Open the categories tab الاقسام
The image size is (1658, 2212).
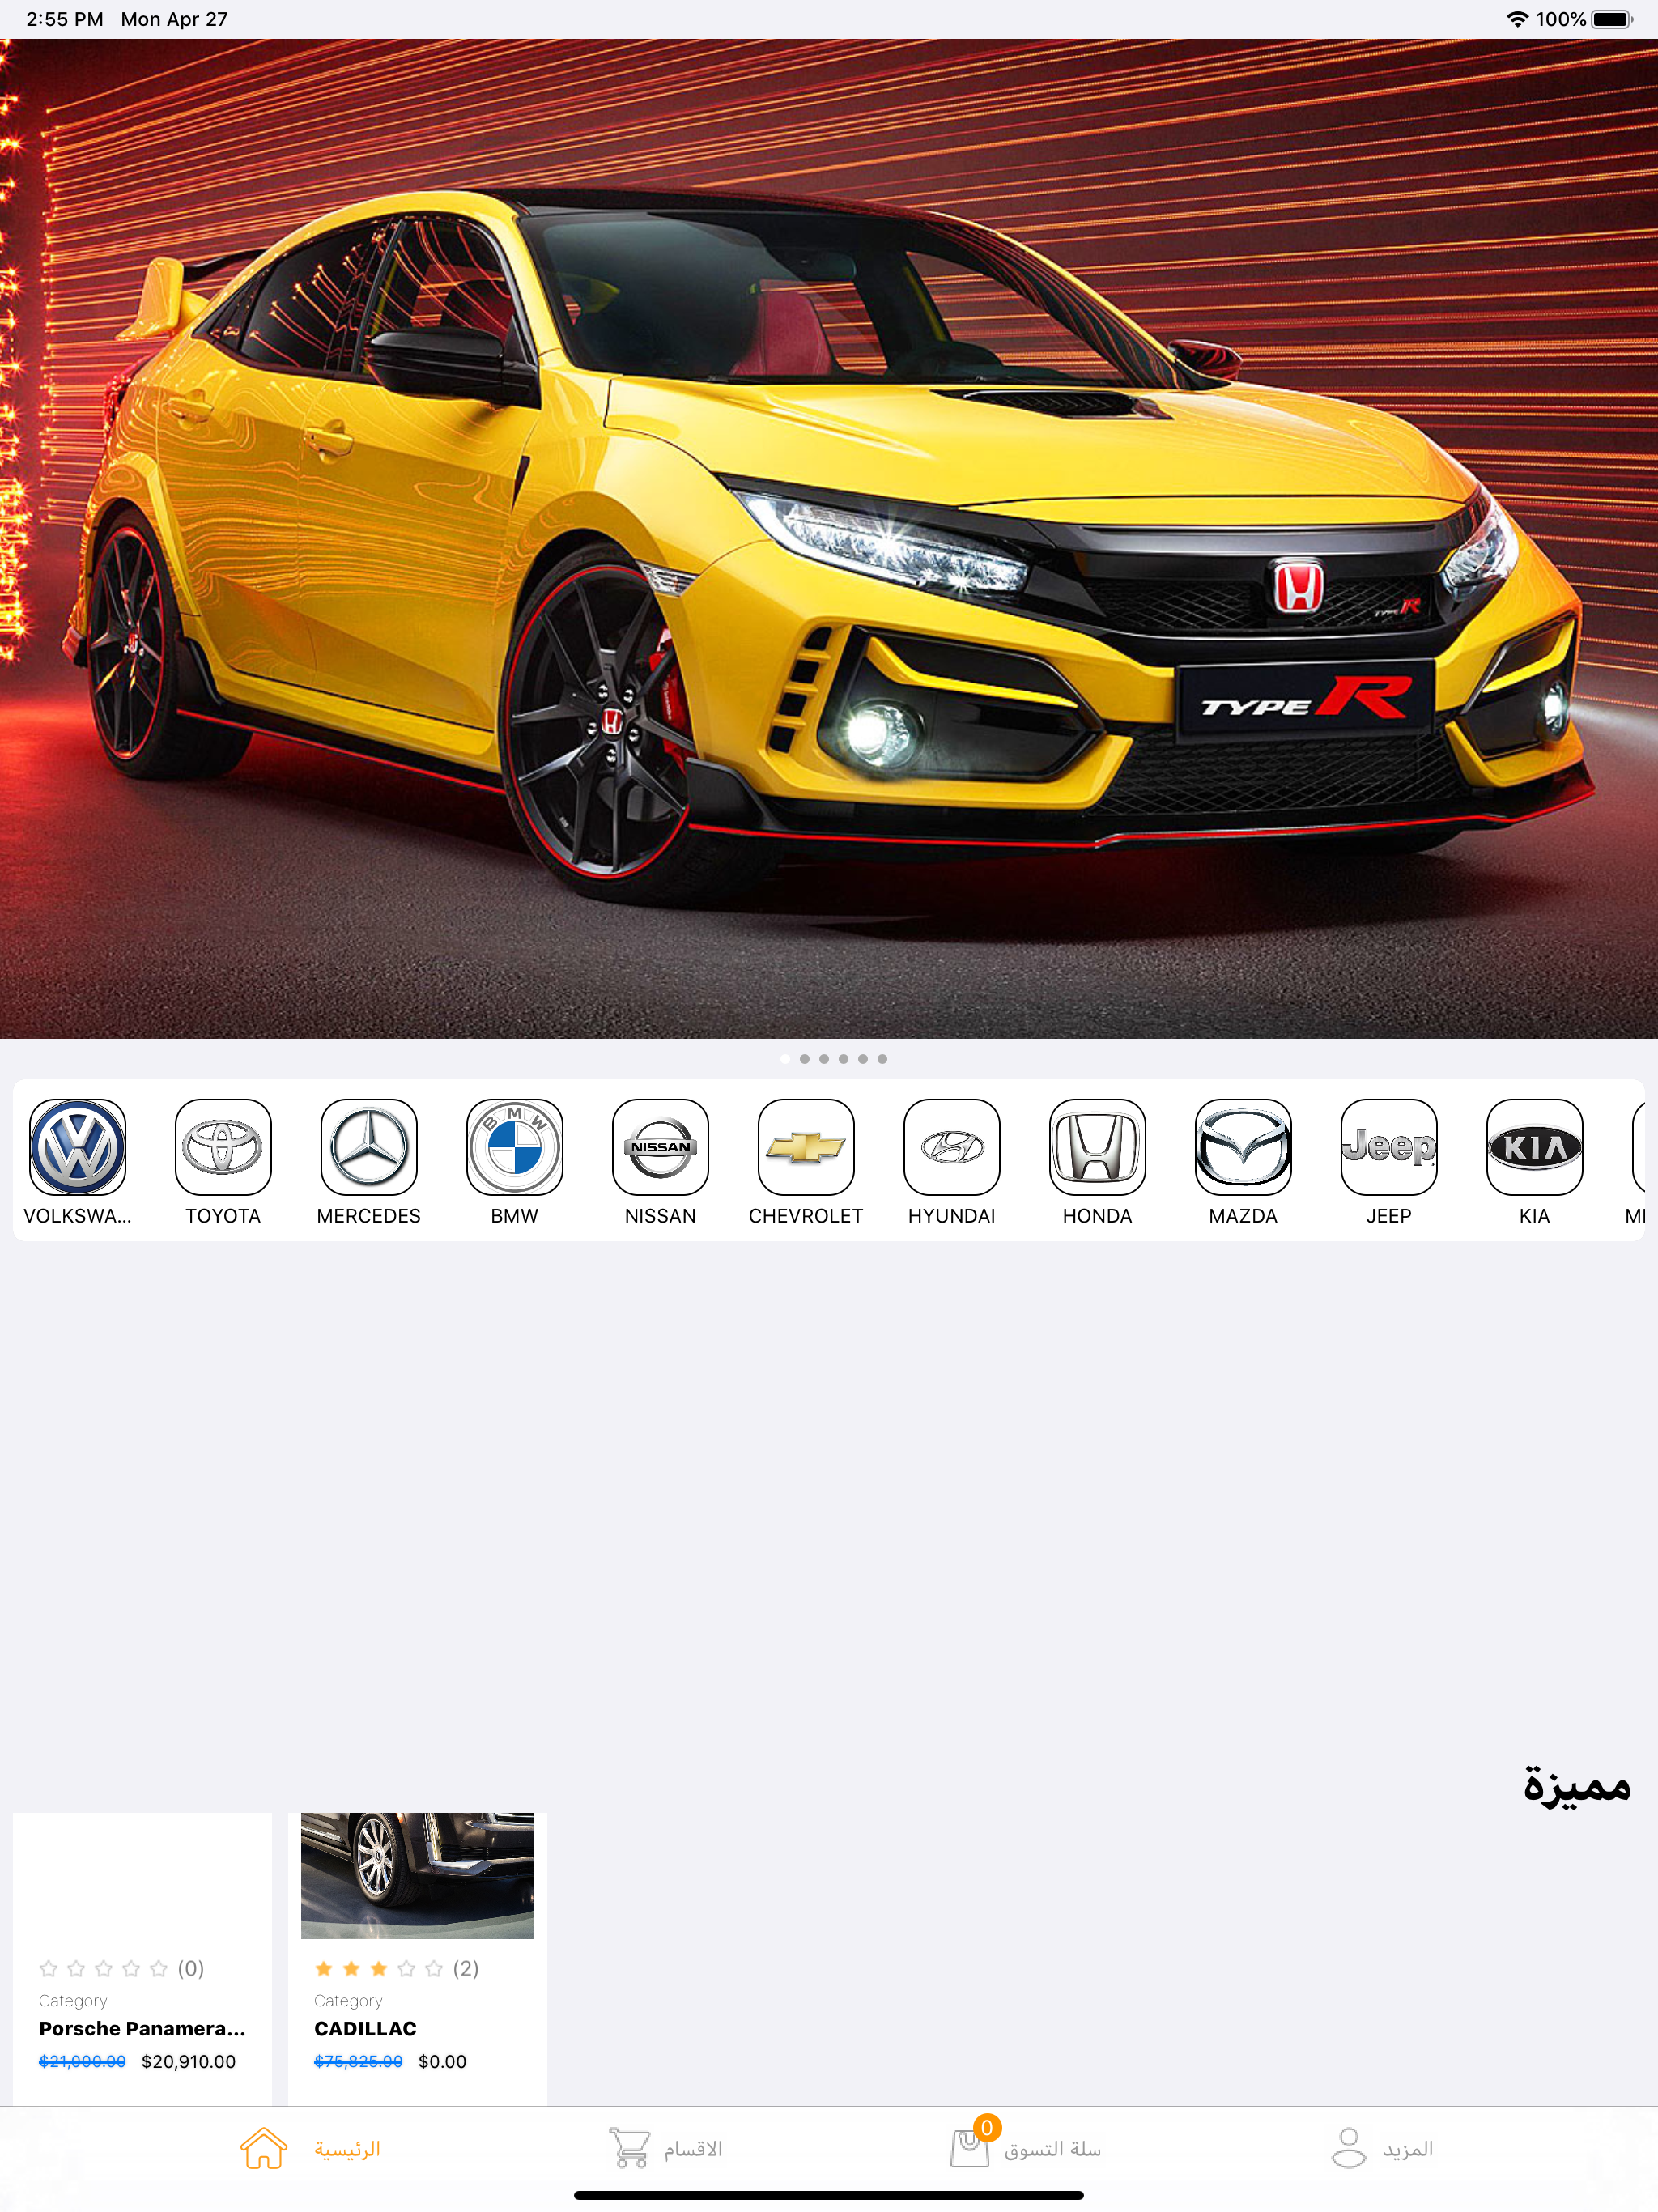tap(665, 2148)
